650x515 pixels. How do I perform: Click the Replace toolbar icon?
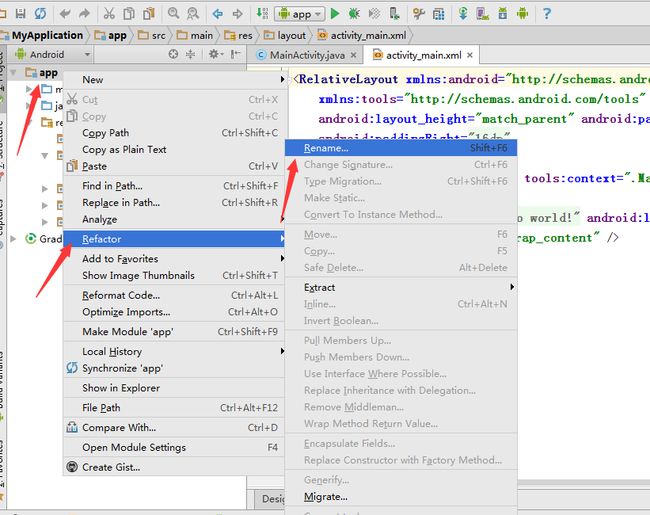coord(193,14)
